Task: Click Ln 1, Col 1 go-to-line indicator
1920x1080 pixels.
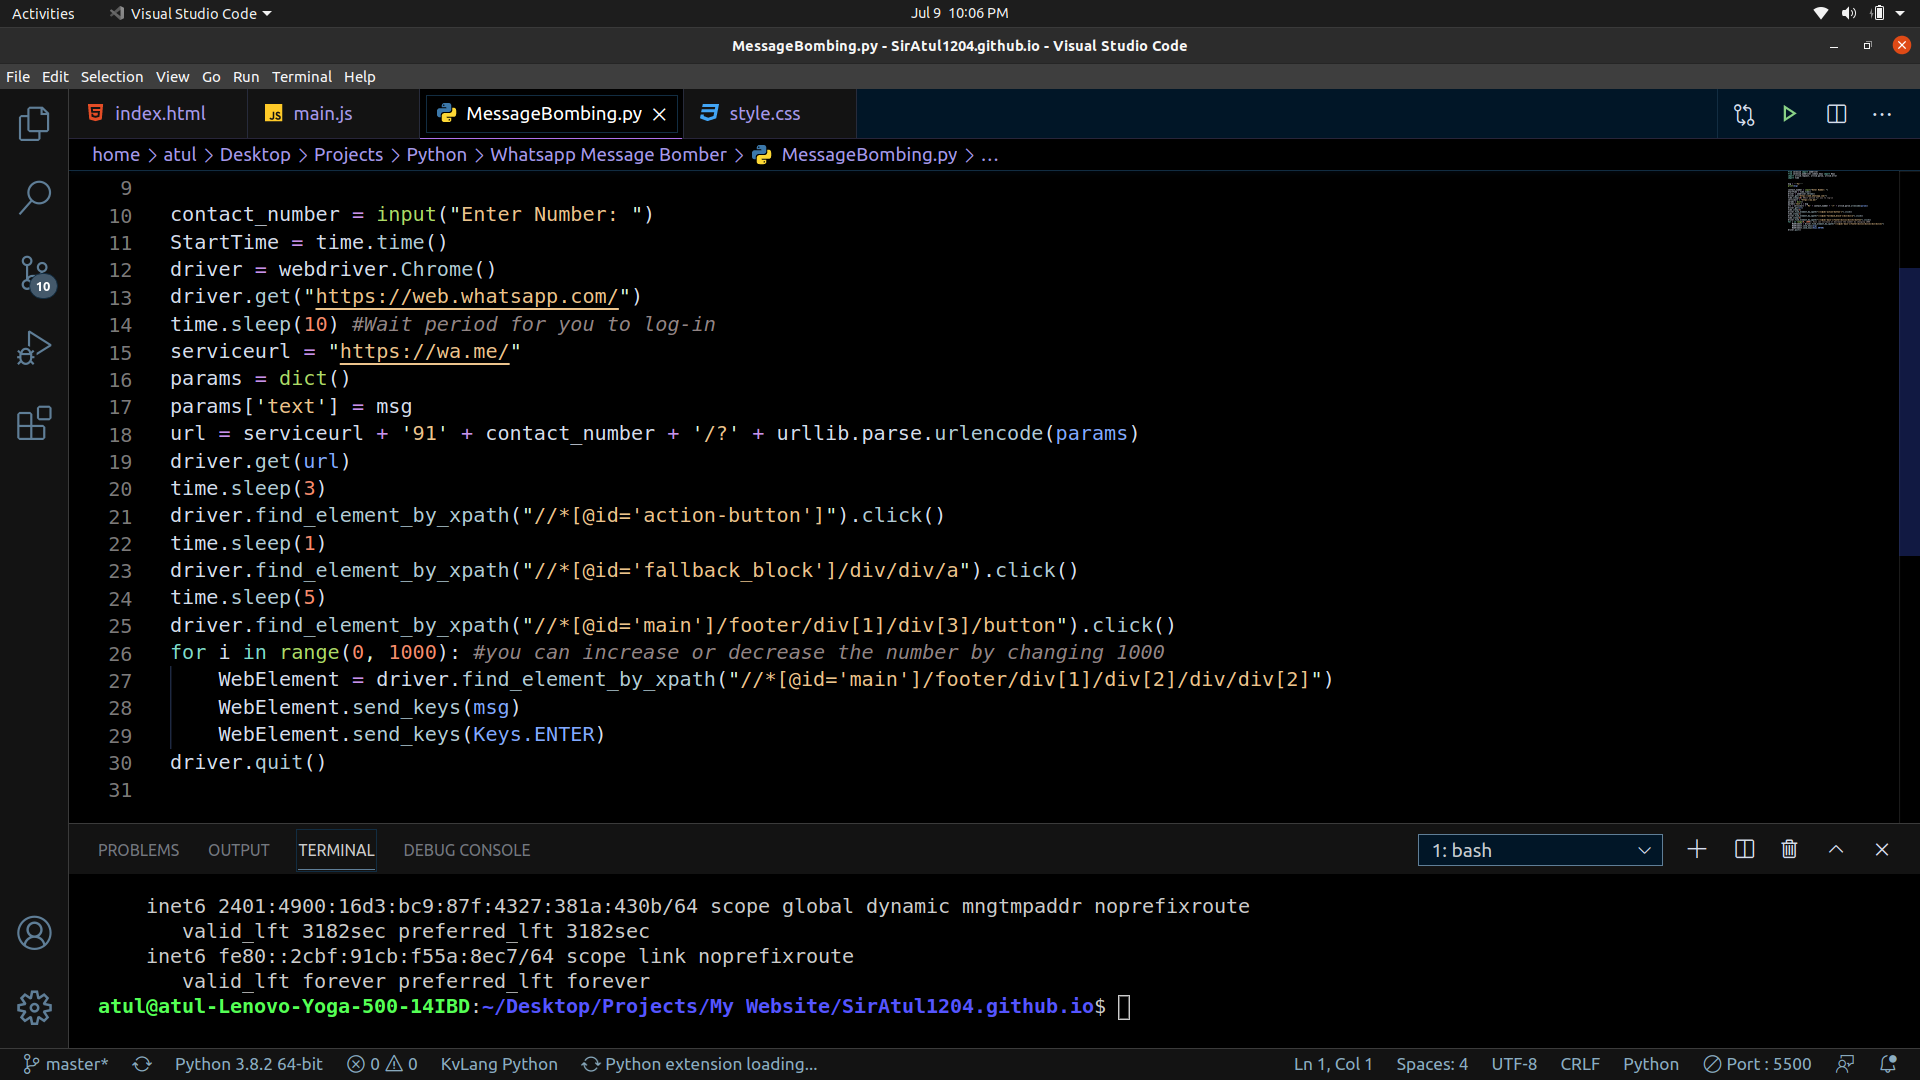Action: pos(1333,1064)
